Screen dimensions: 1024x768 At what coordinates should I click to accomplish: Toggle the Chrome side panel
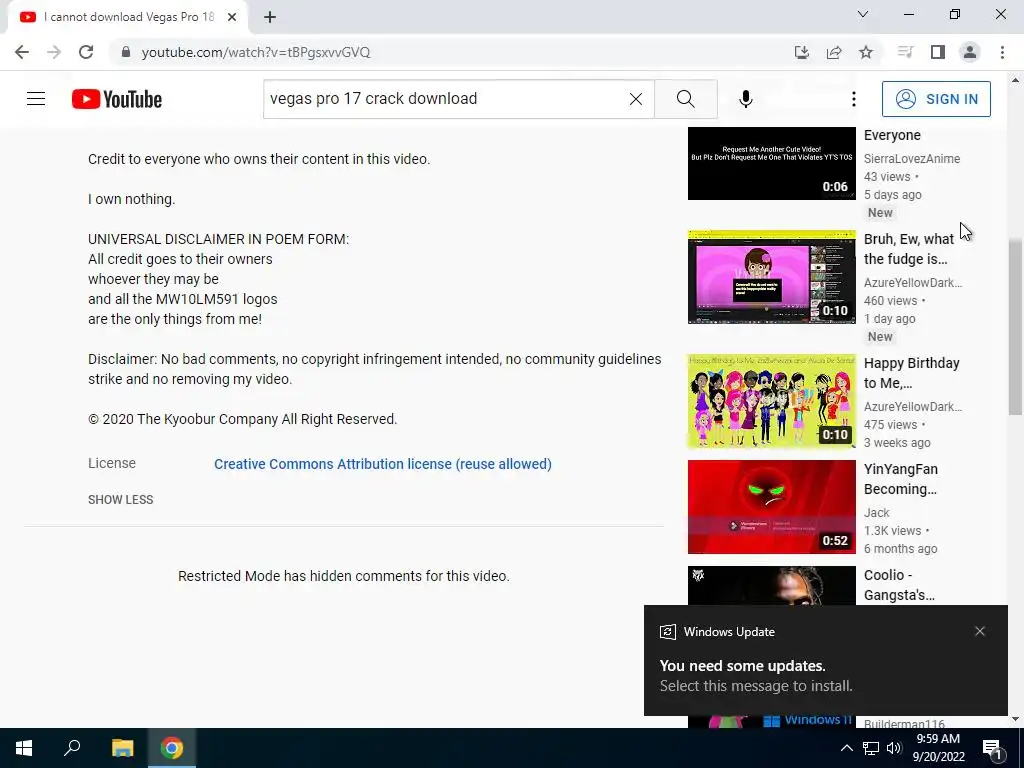tap(938, 52)
